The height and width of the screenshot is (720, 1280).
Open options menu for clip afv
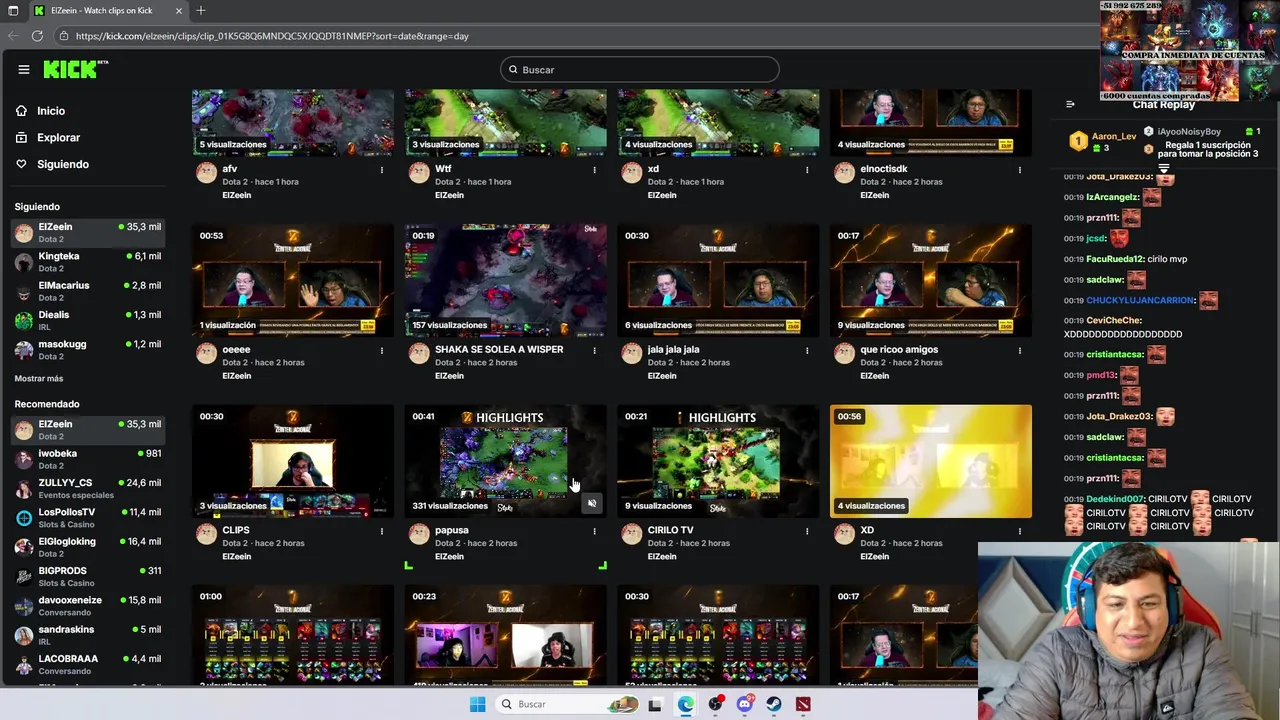pyautogui.click(x=382, y=170)
